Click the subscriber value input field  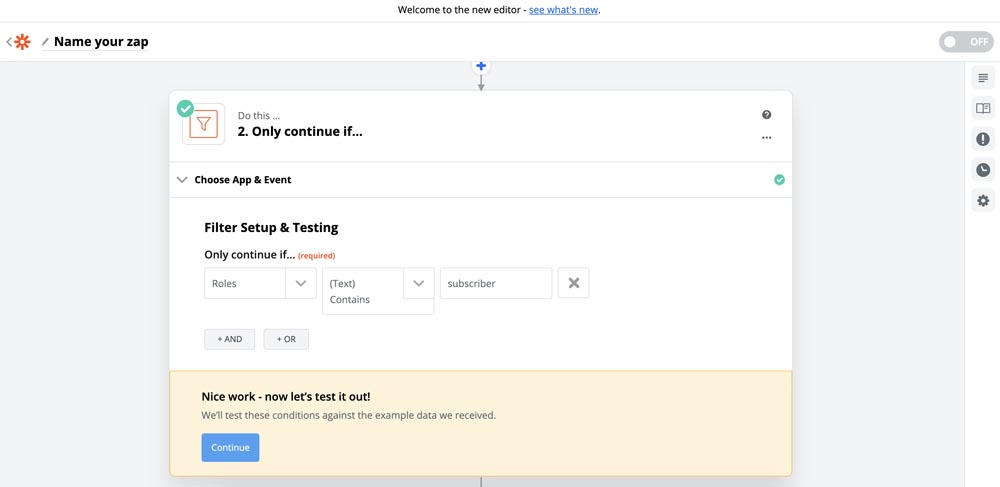pos(496,283)
